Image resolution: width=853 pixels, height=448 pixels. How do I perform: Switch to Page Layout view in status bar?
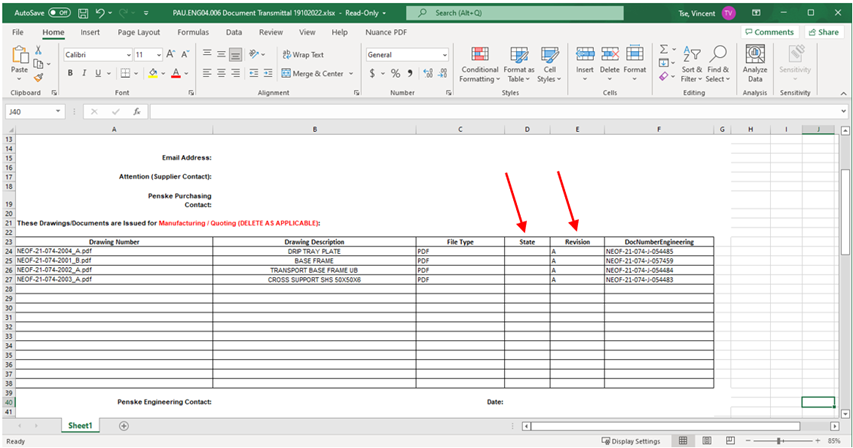707,440
